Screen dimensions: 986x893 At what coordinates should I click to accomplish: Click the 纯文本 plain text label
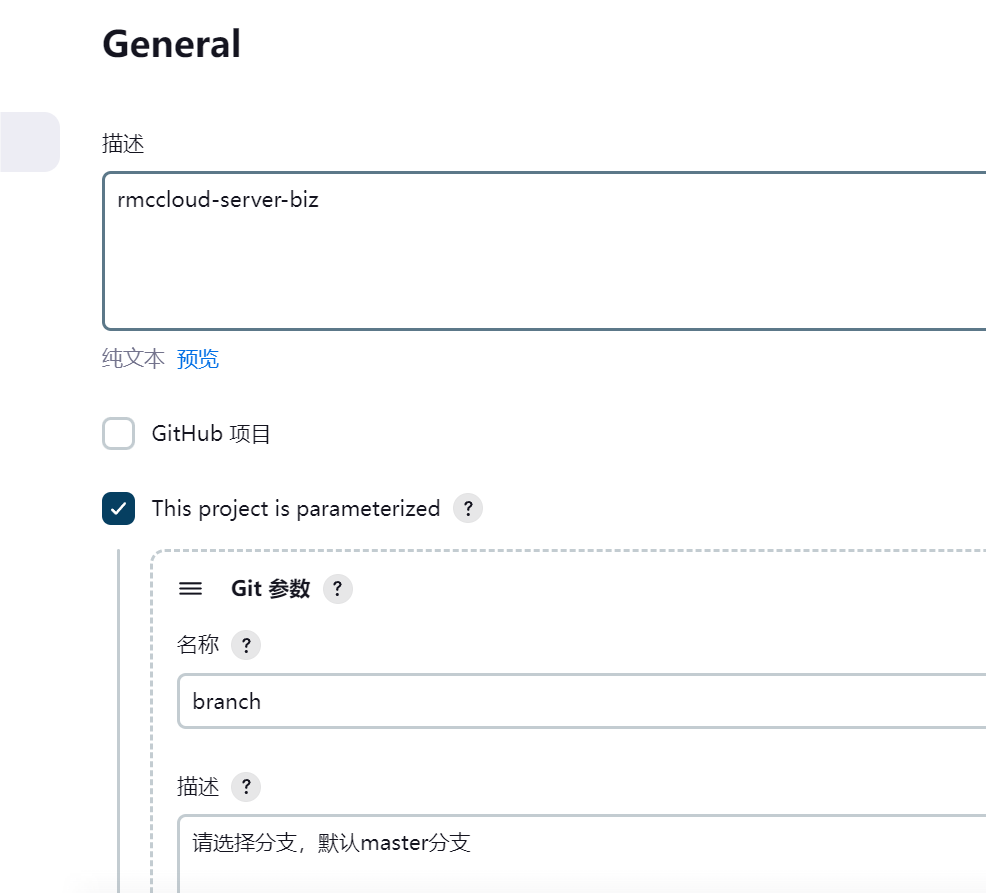click(x=133, y=358)
